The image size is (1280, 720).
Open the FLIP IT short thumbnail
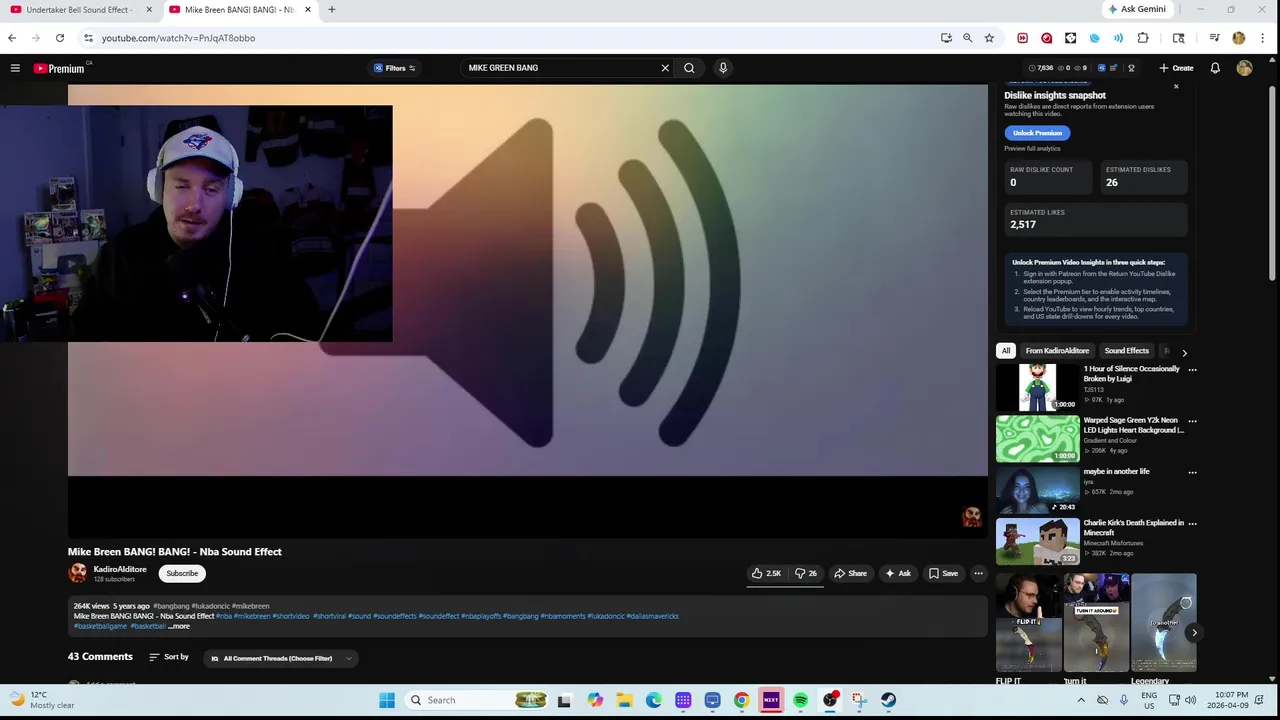[x=1028, y=622]
